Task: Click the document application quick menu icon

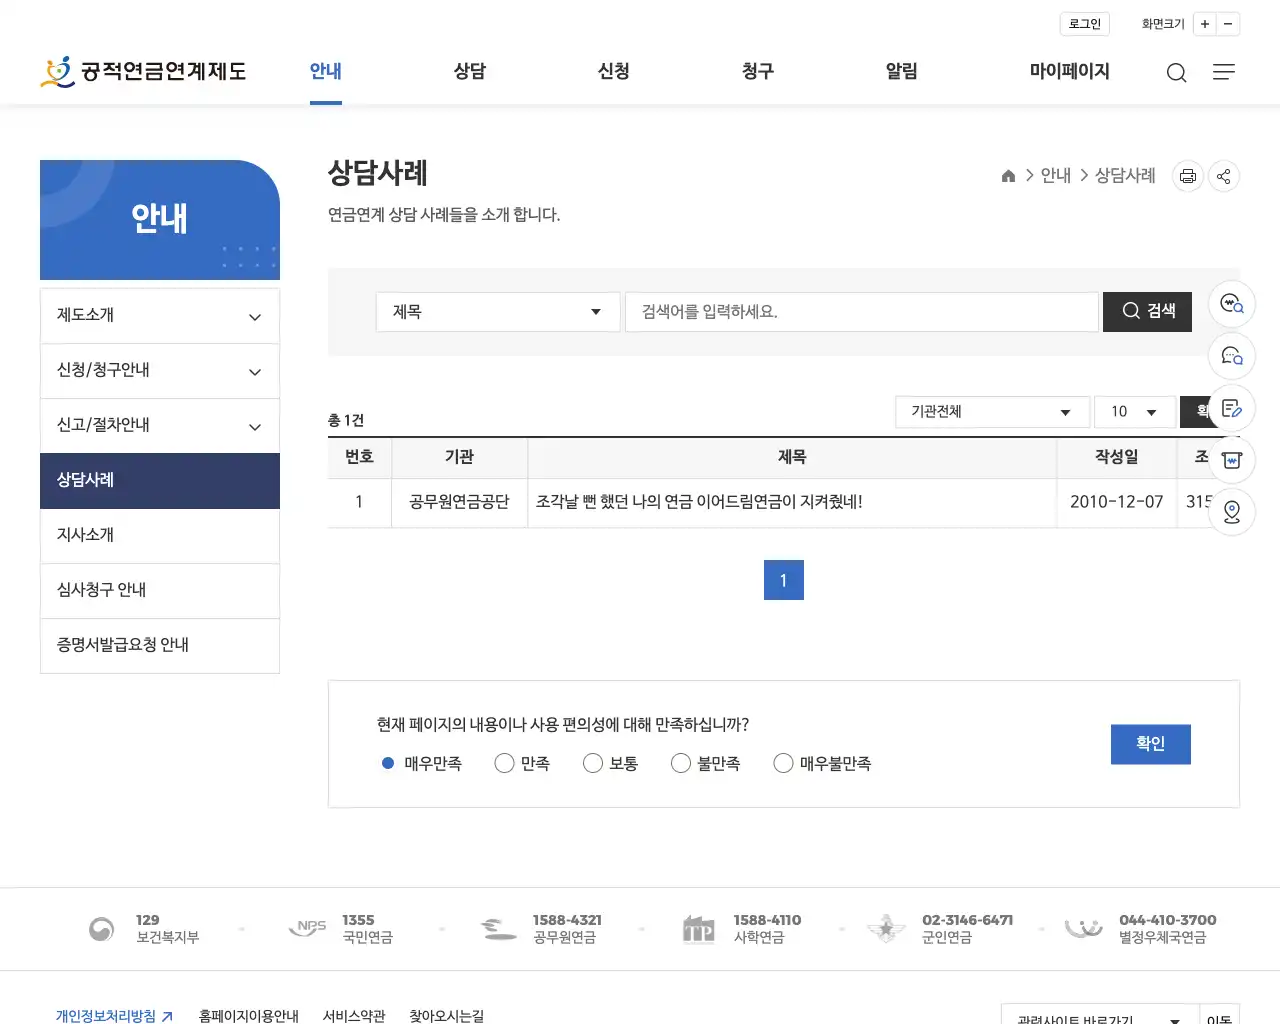Action: 1231,408
